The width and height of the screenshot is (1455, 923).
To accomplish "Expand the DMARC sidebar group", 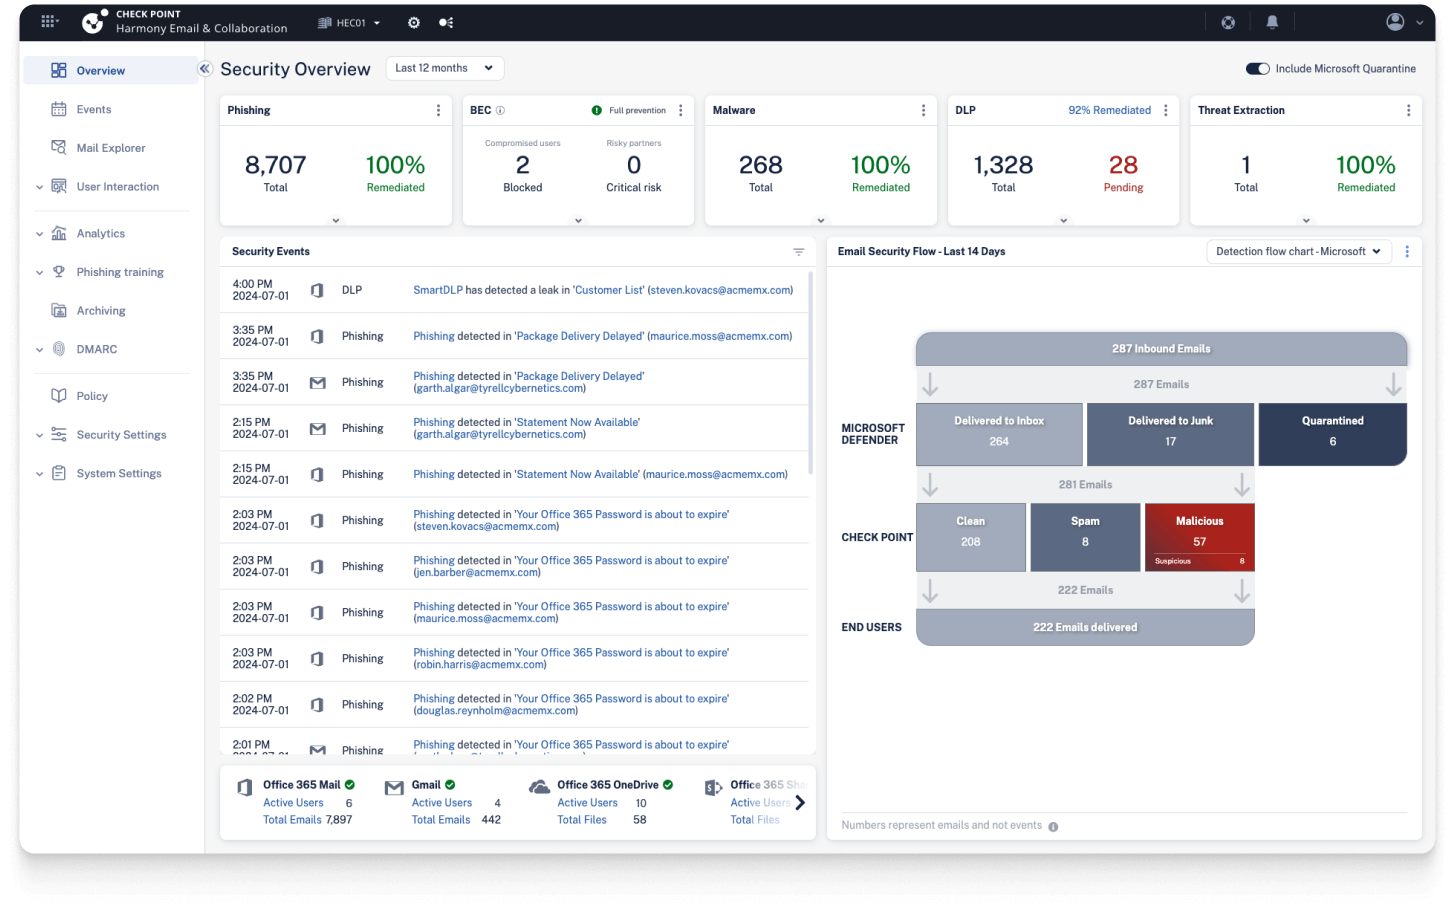I will 40,350.
